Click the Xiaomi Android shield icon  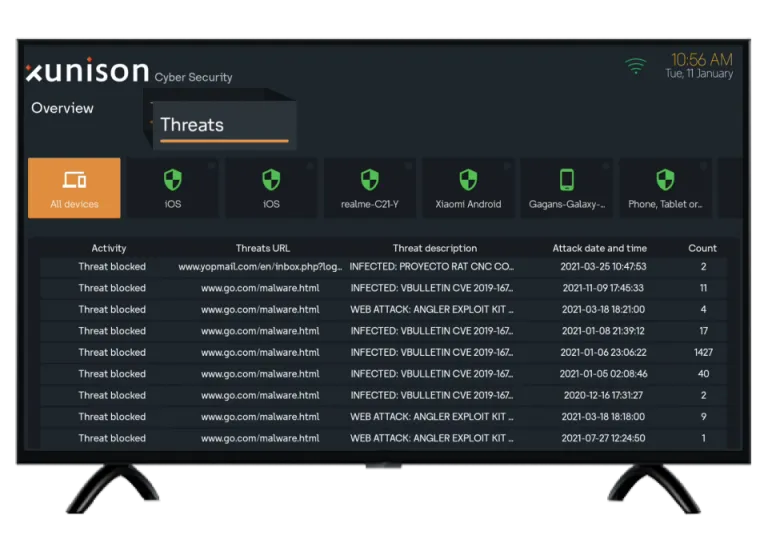(468, 180)
